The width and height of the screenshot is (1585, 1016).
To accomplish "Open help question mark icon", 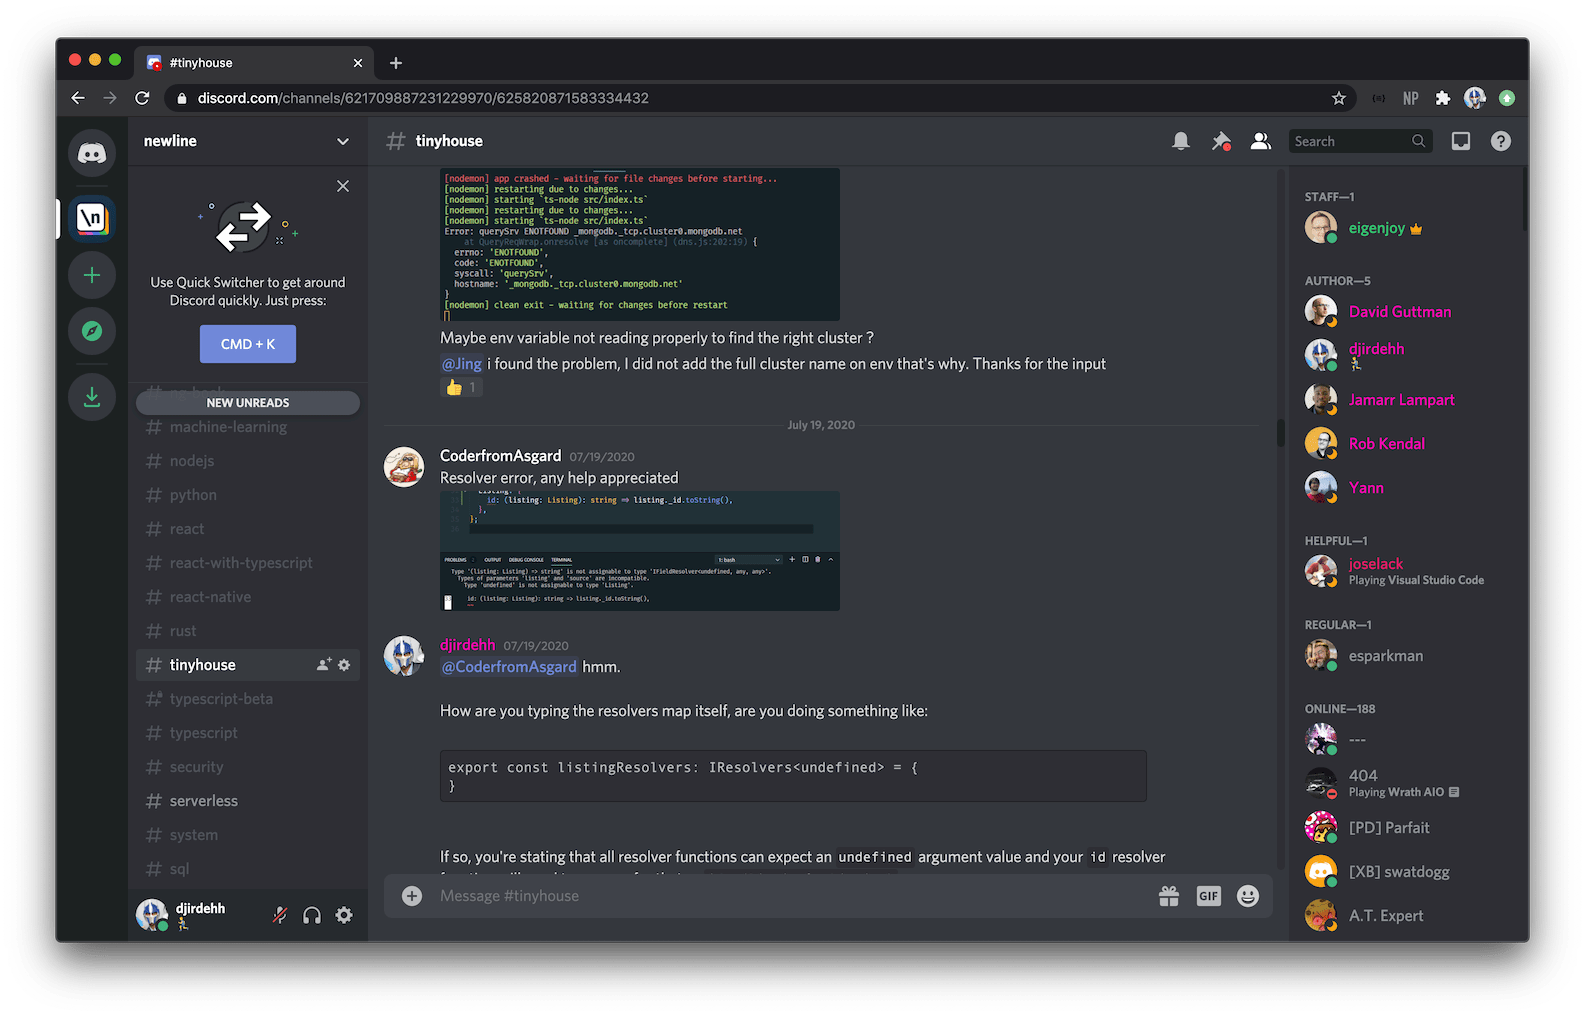I will coord(1501,141).
